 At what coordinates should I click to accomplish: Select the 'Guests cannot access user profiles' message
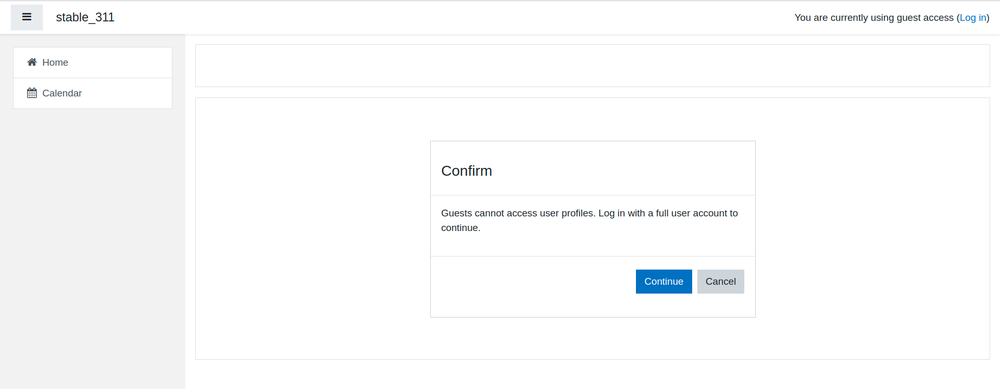pyautogui.click(x=590, y=220)
